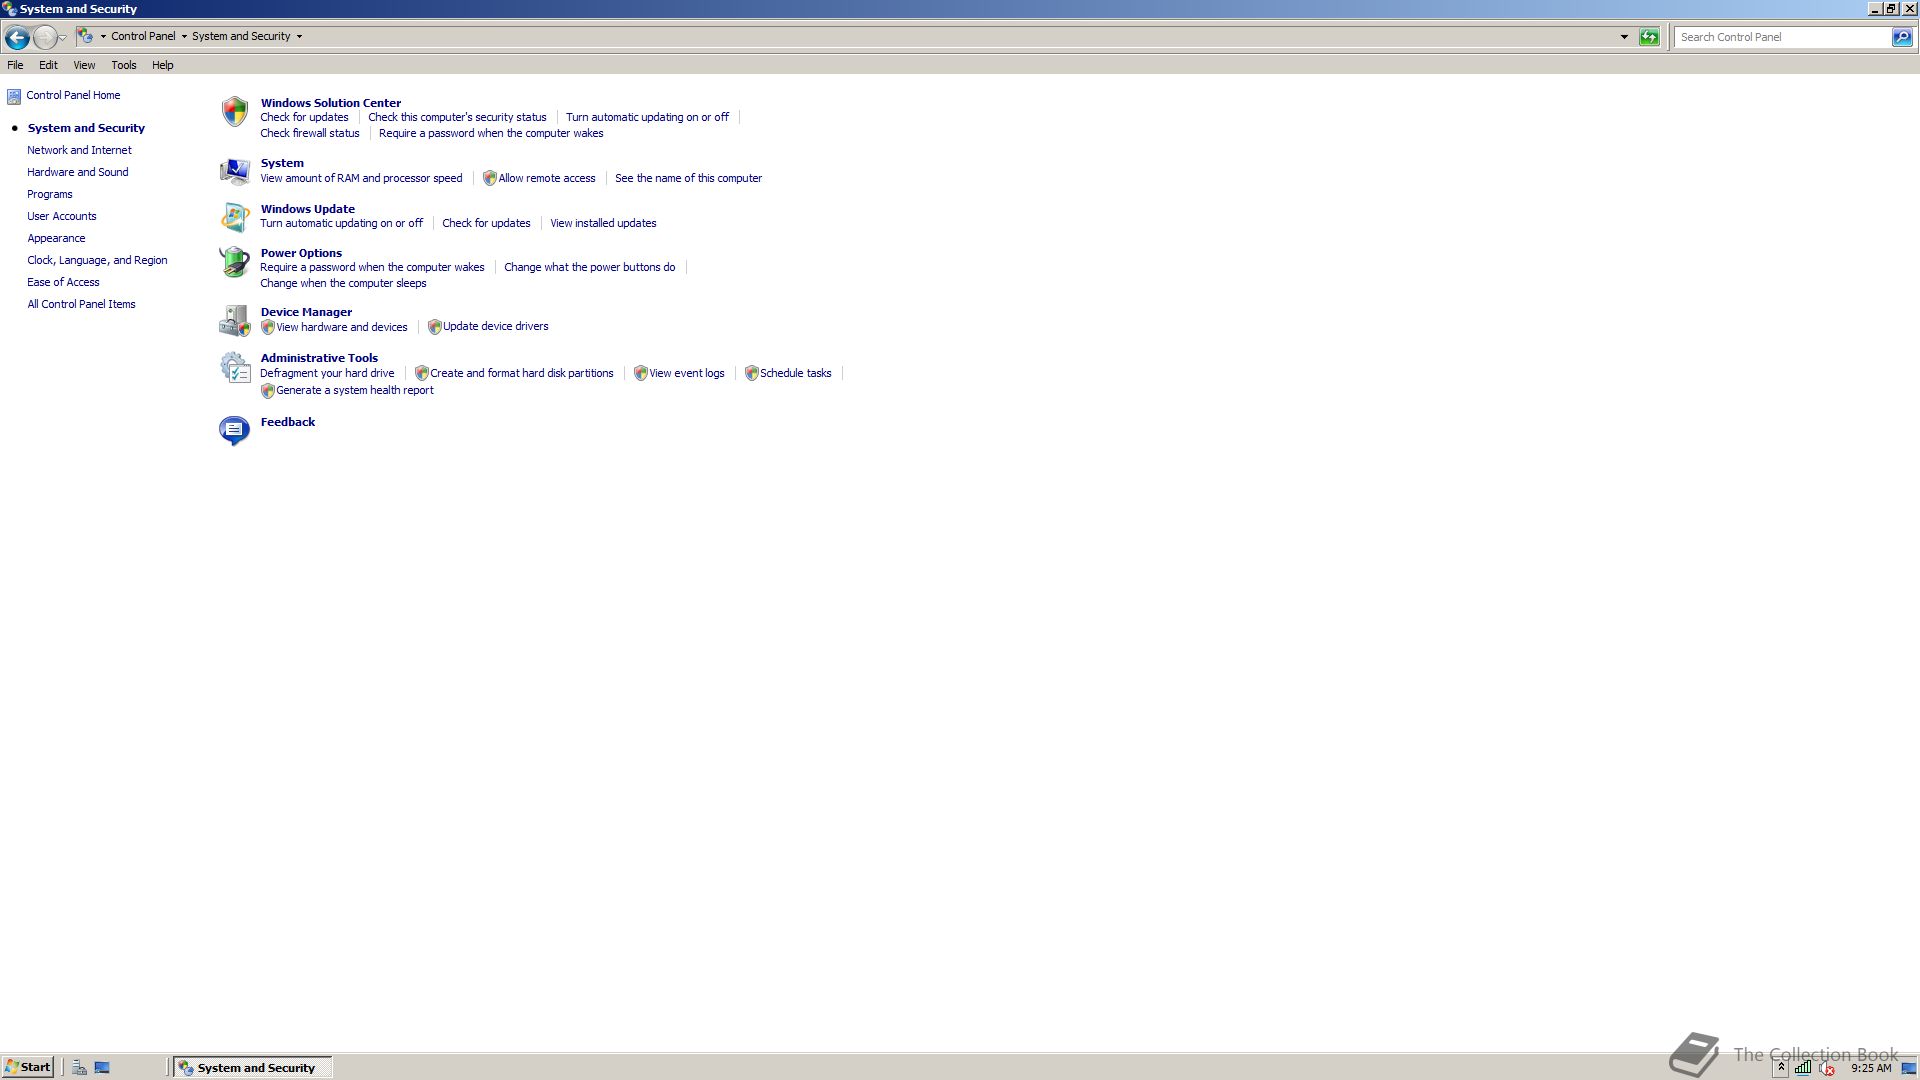Show All Control Panel Items

click(x=81, y=304)
